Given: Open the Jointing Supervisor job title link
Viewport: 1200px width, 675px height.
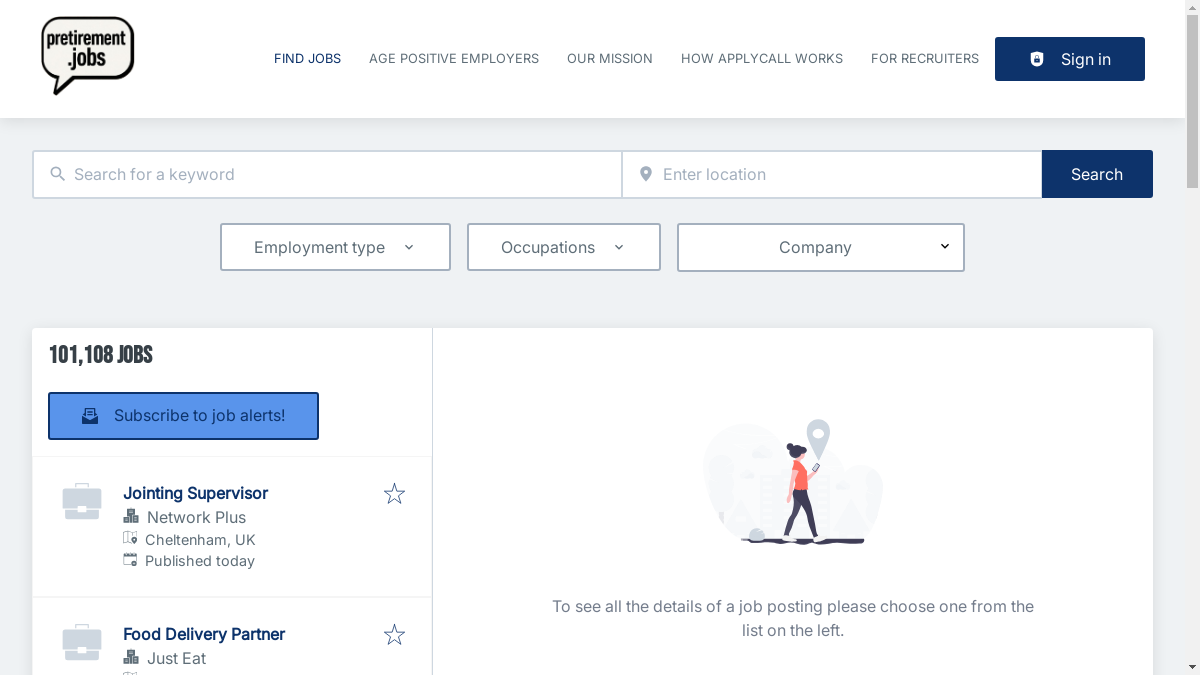Looking at the screenshot, I should pyautogui.click(x=195, y=493).
